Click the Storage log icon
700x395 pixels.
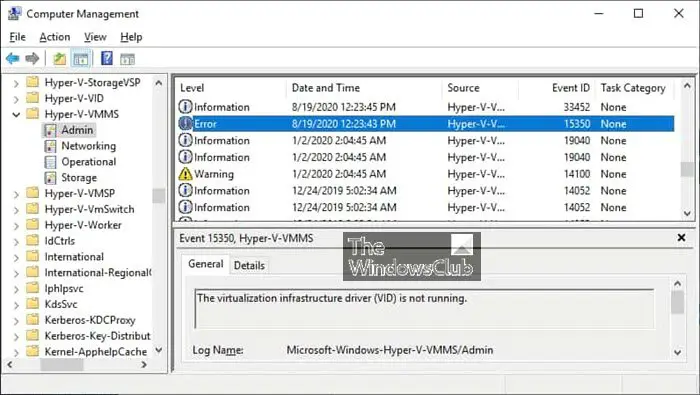point(50,178)
